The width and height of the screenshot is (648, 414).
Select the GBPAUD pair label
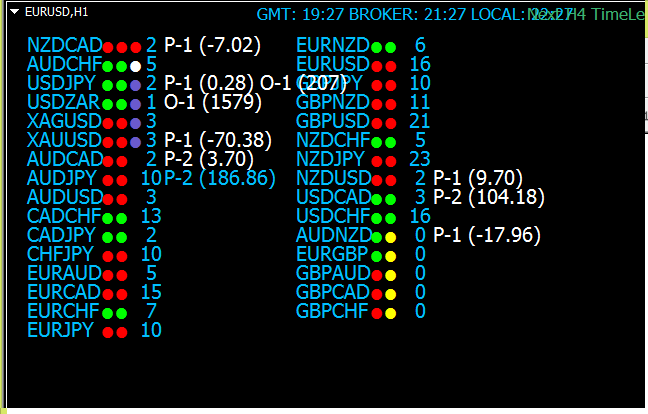pos(334,273)
